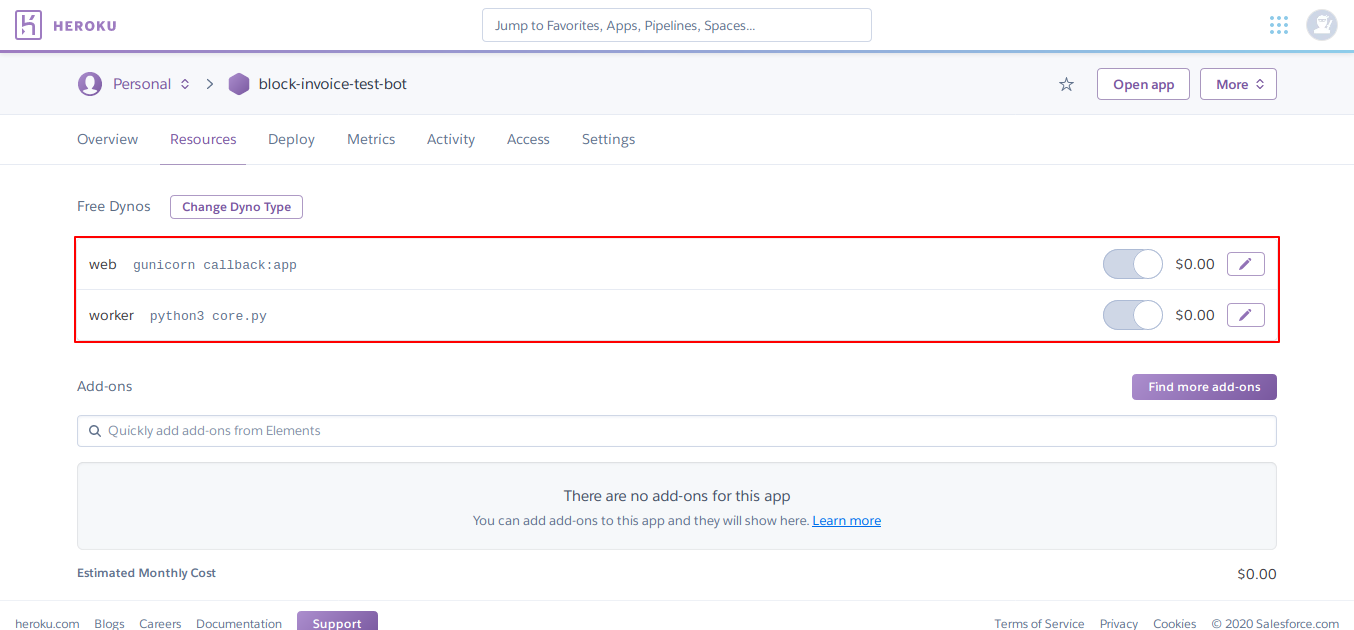
Task: Edit the worker dyno with pencil icon
Action: pyautogui.click(x=1245, y=315)
